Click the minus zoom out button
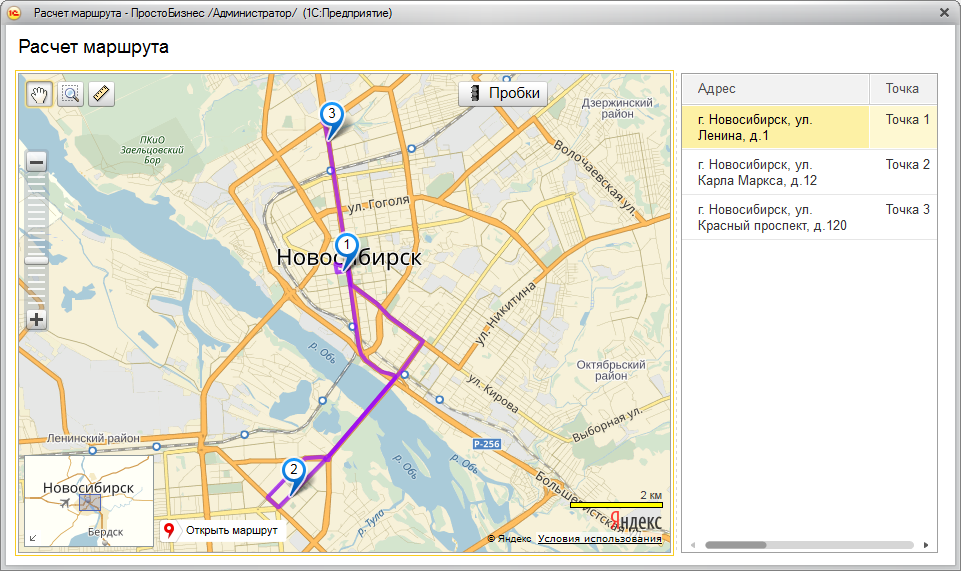This screenshot has height=571, width=961. coord(36,162)
